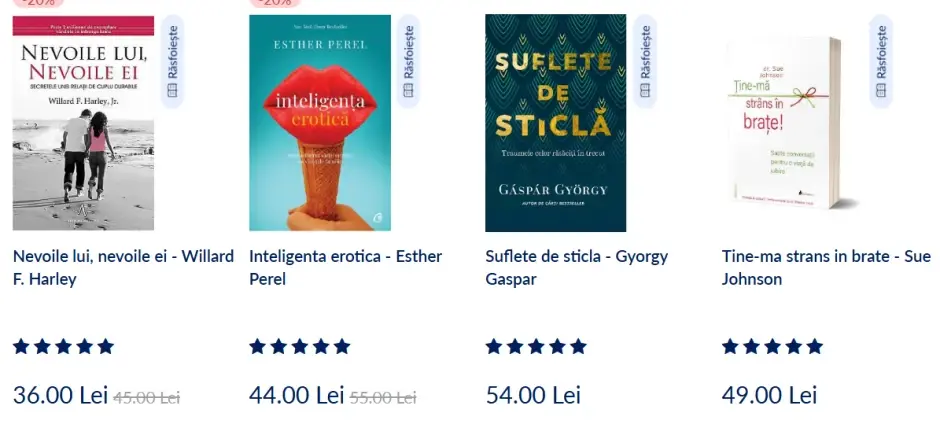Select star rating of Suflete de sticla
The height and width of the screenshot is (435, 940).
pyautogui.click(x=536, y=347)
